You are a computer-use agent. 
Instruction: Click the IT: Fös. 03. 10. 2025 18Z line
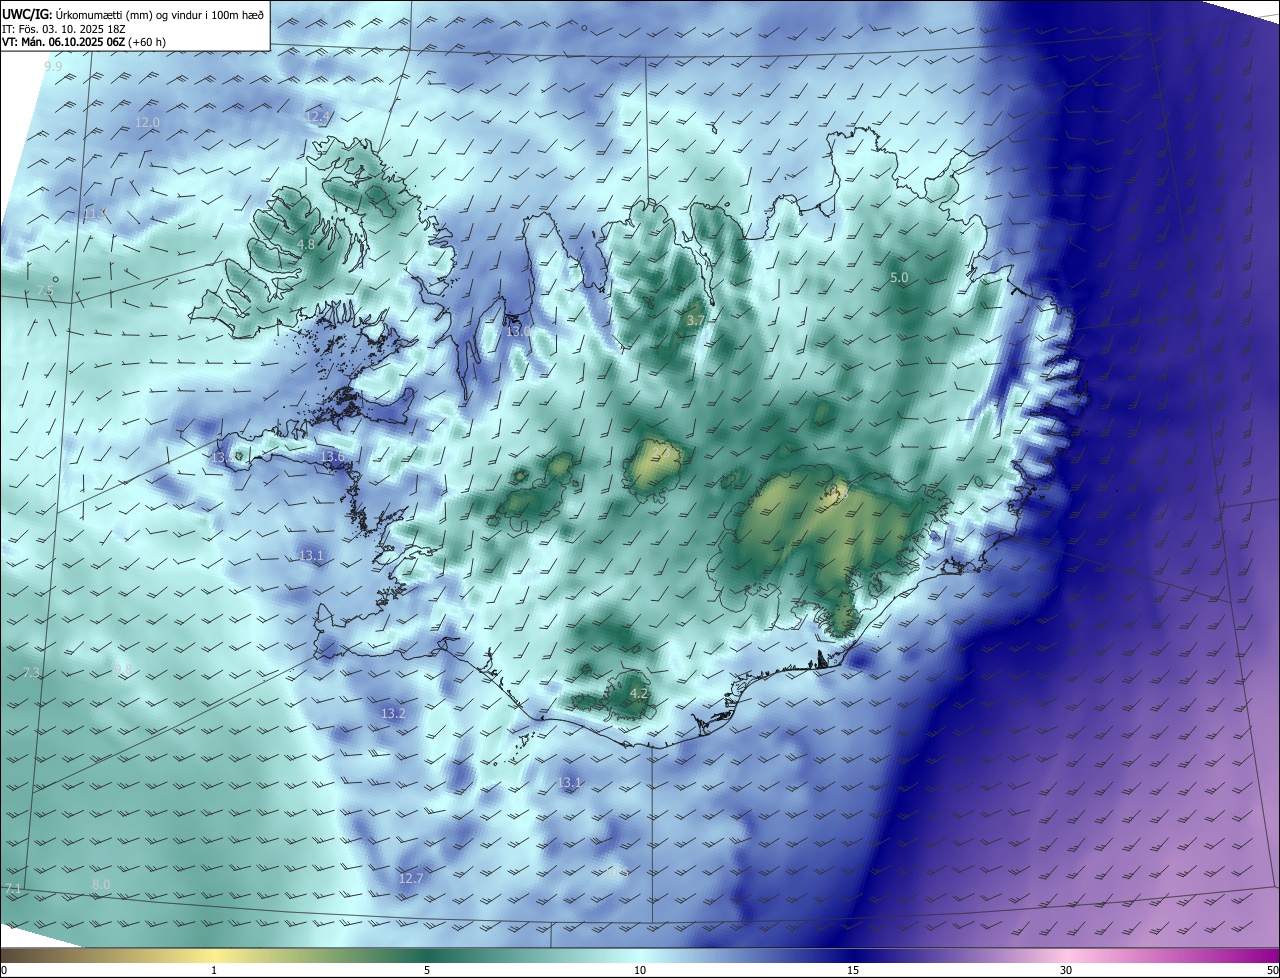65,28
